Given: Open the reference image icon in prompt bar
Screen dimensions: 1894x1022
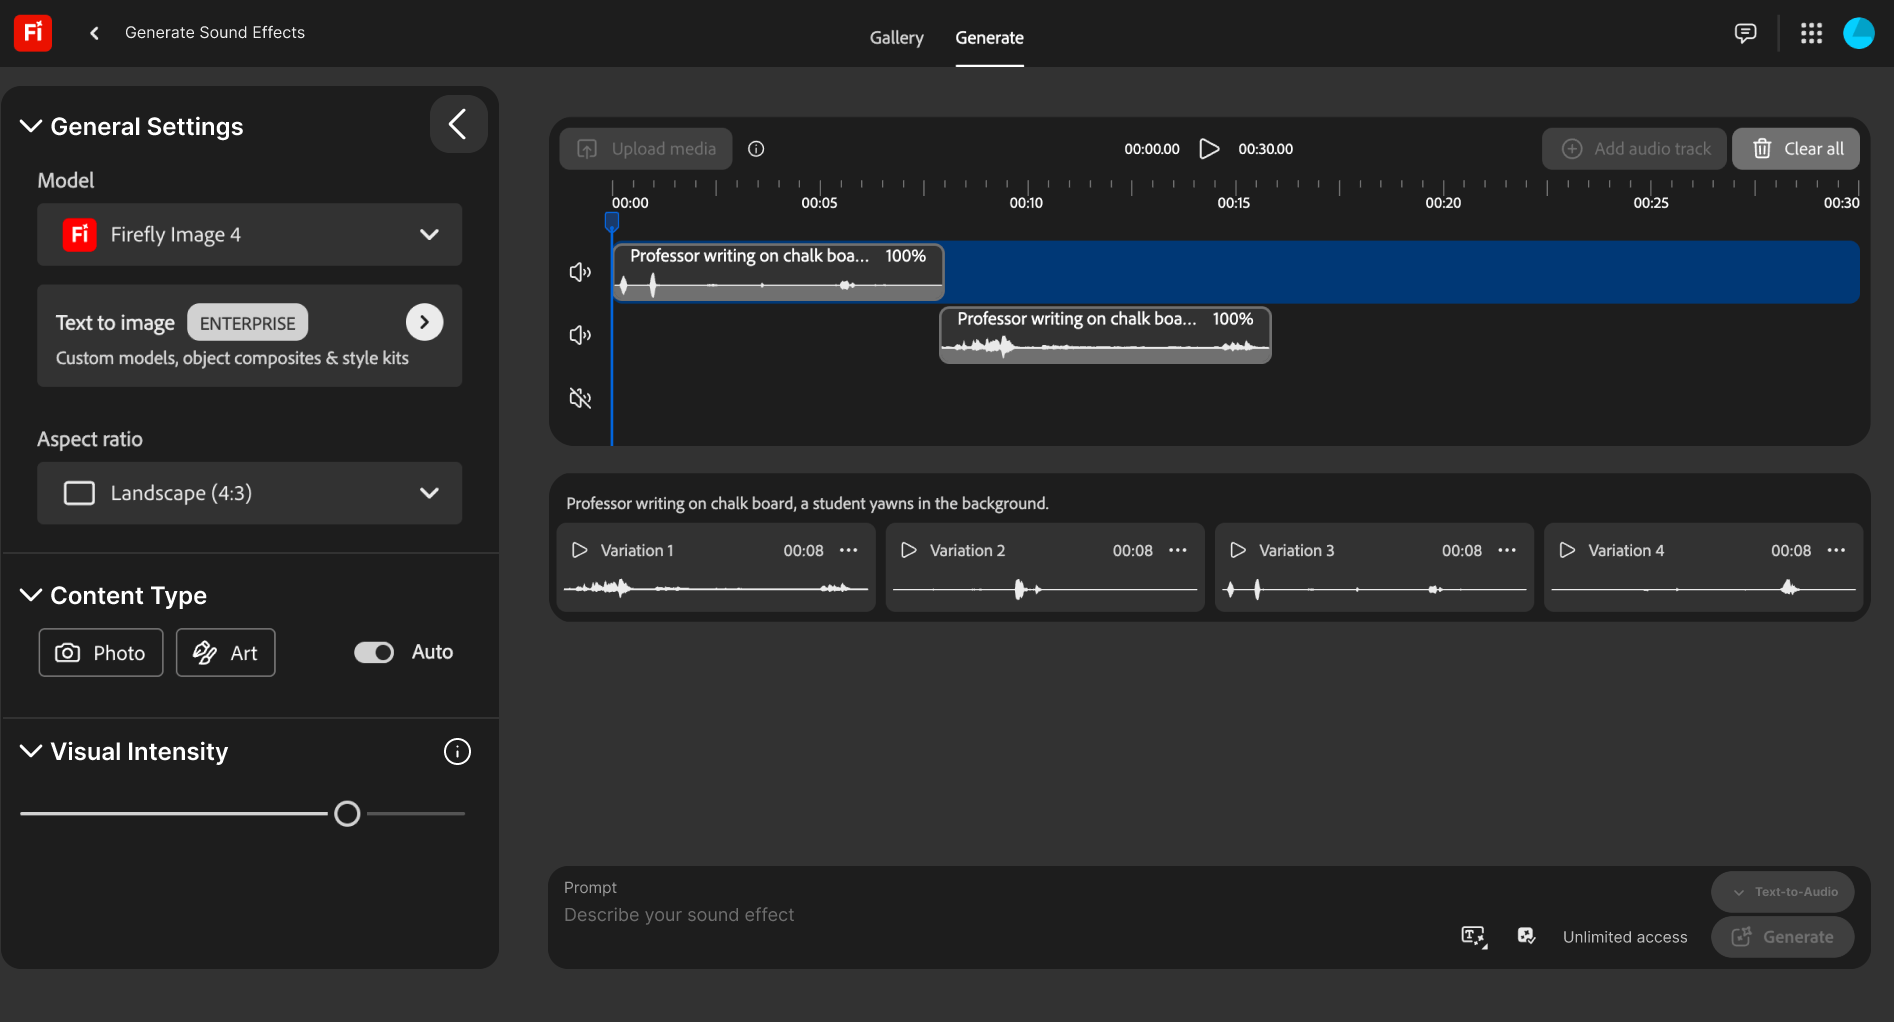Looking at the screenshot, I should click(1526, 935).
